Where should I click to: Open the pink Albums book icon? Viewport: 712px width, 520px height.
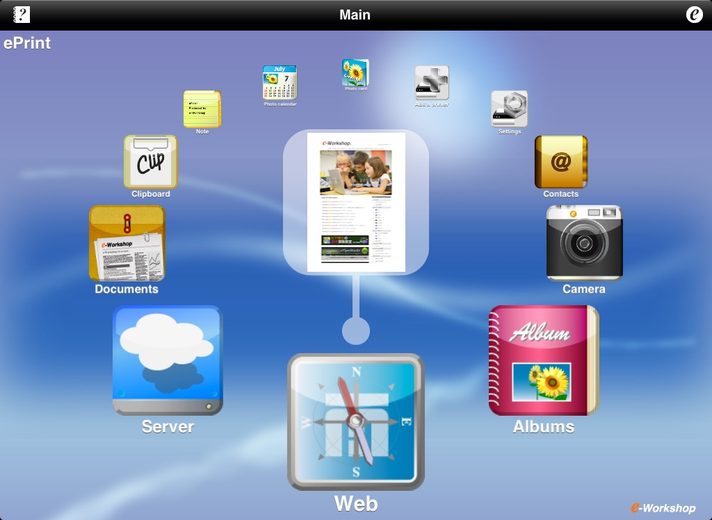coord(544,360)
